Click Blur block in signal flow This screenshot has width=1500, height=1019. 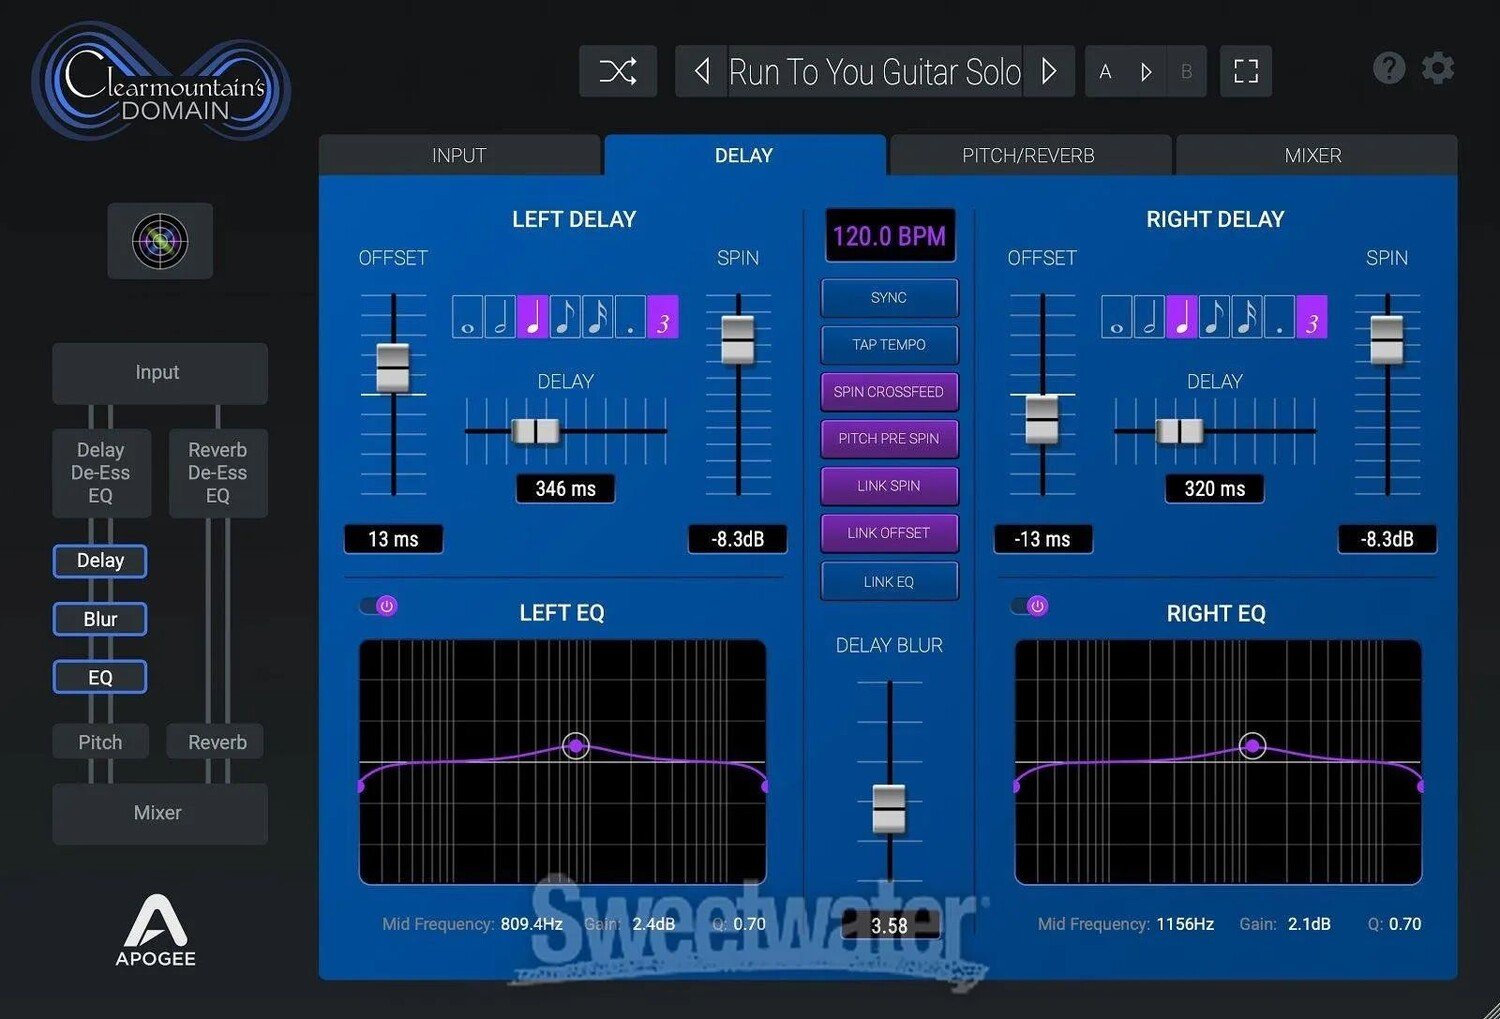[x=100, y=619]
